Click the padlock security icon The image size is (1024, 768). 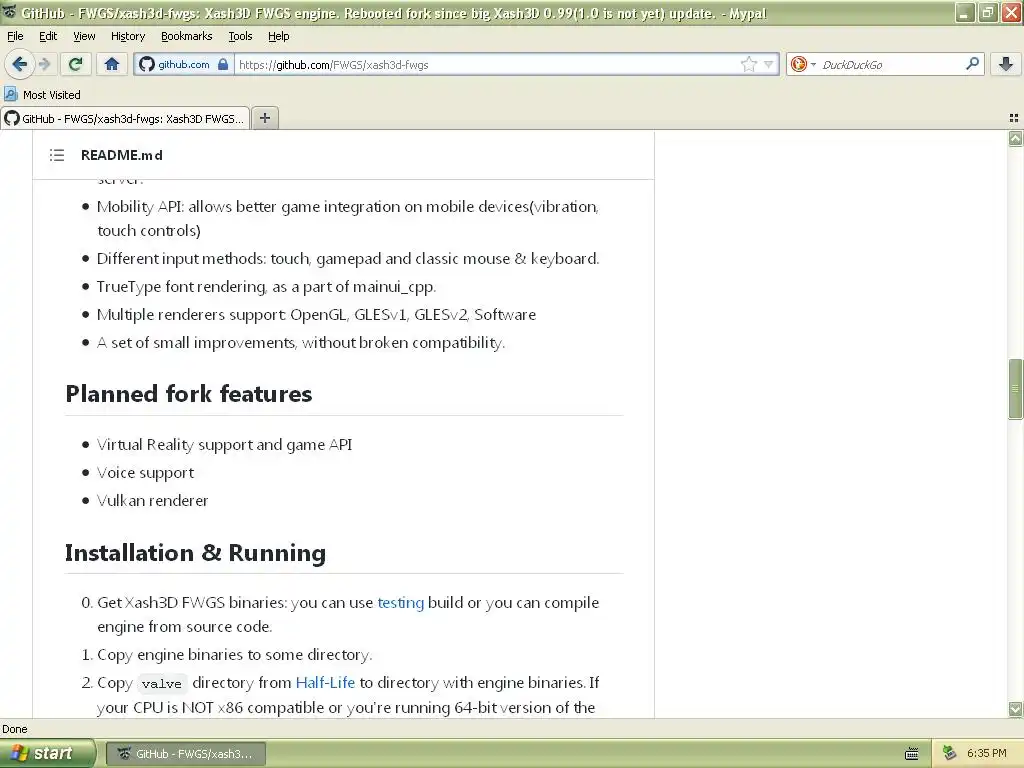click(x=223, y=64)
